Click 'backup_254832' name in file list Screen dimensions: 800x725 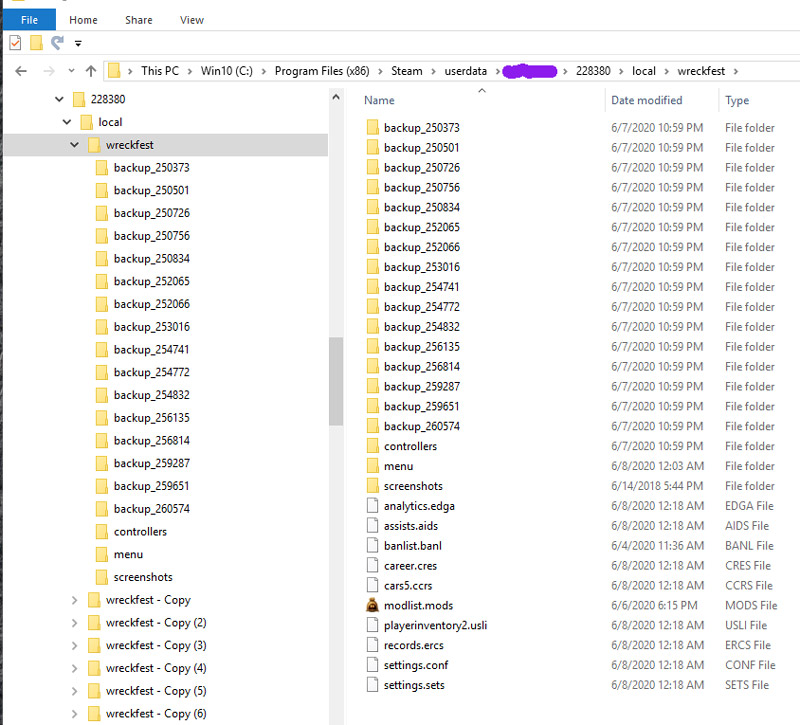421,327
